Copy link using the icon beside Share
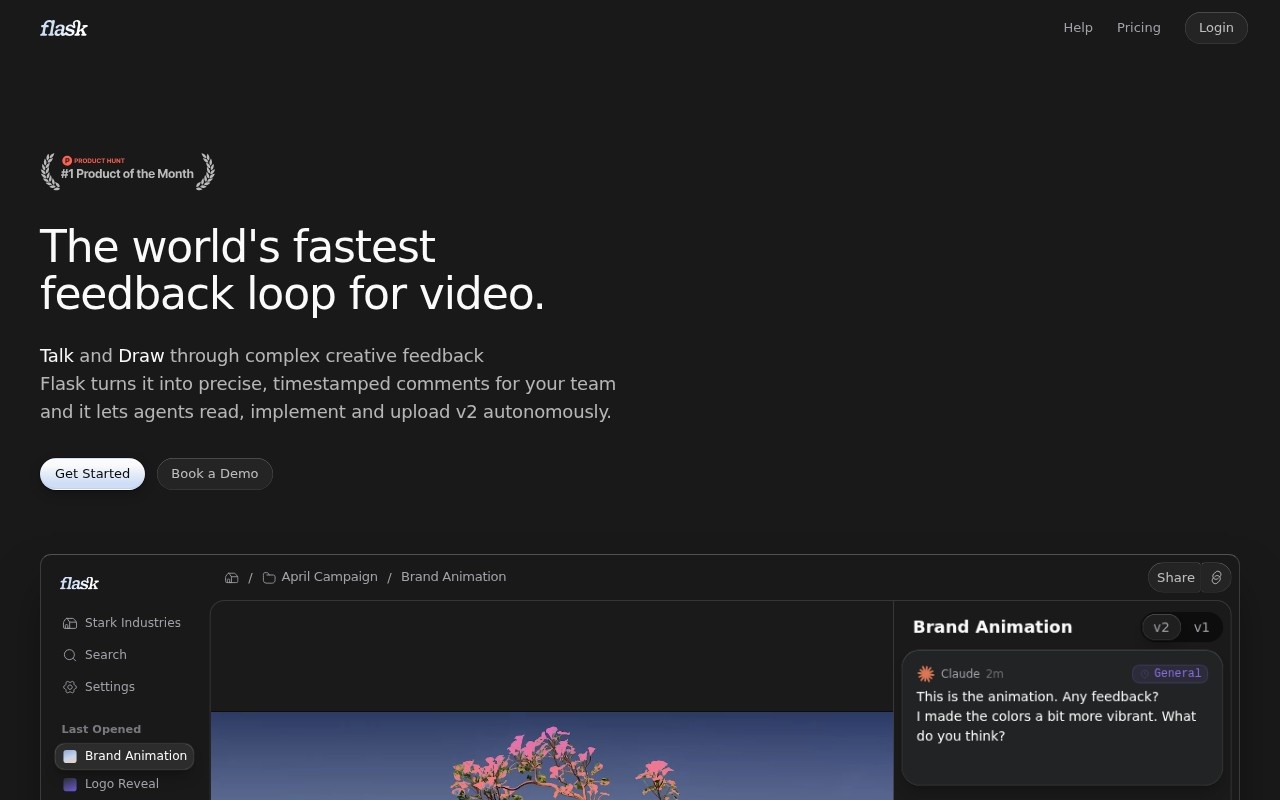The height and width of the screenshot is (800, 1280). (x=1216, y=577)
